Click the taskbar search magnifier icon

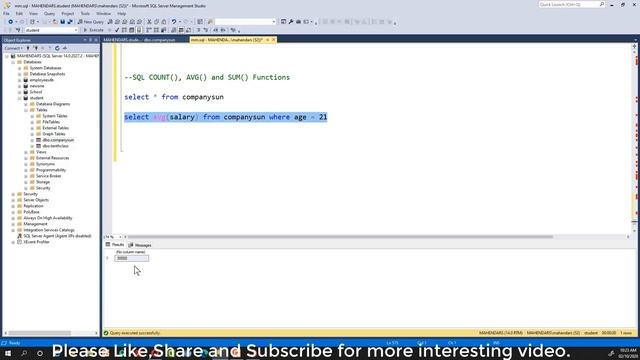click(24, 353)
